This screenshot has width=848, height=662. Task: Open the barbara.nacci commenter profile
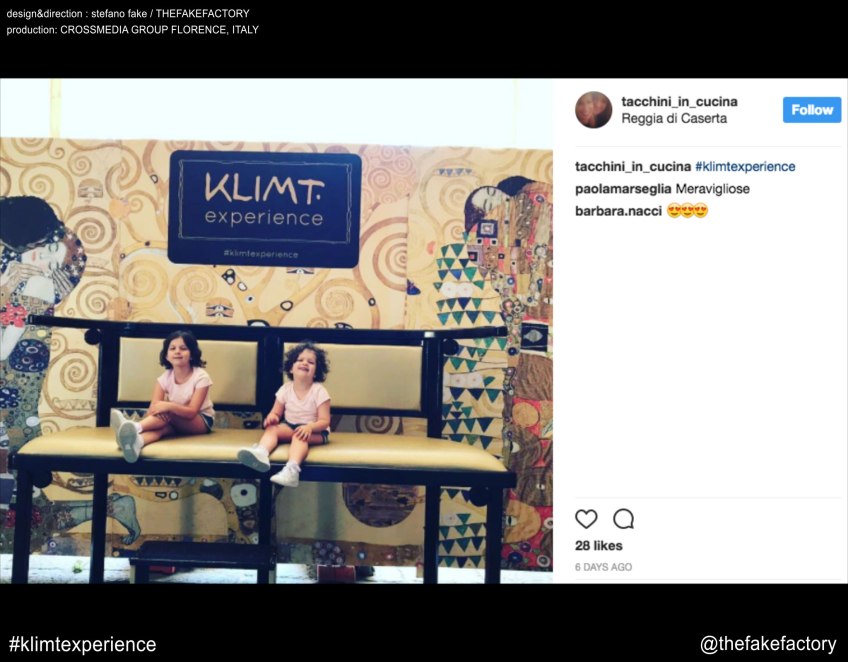point(618,211)
